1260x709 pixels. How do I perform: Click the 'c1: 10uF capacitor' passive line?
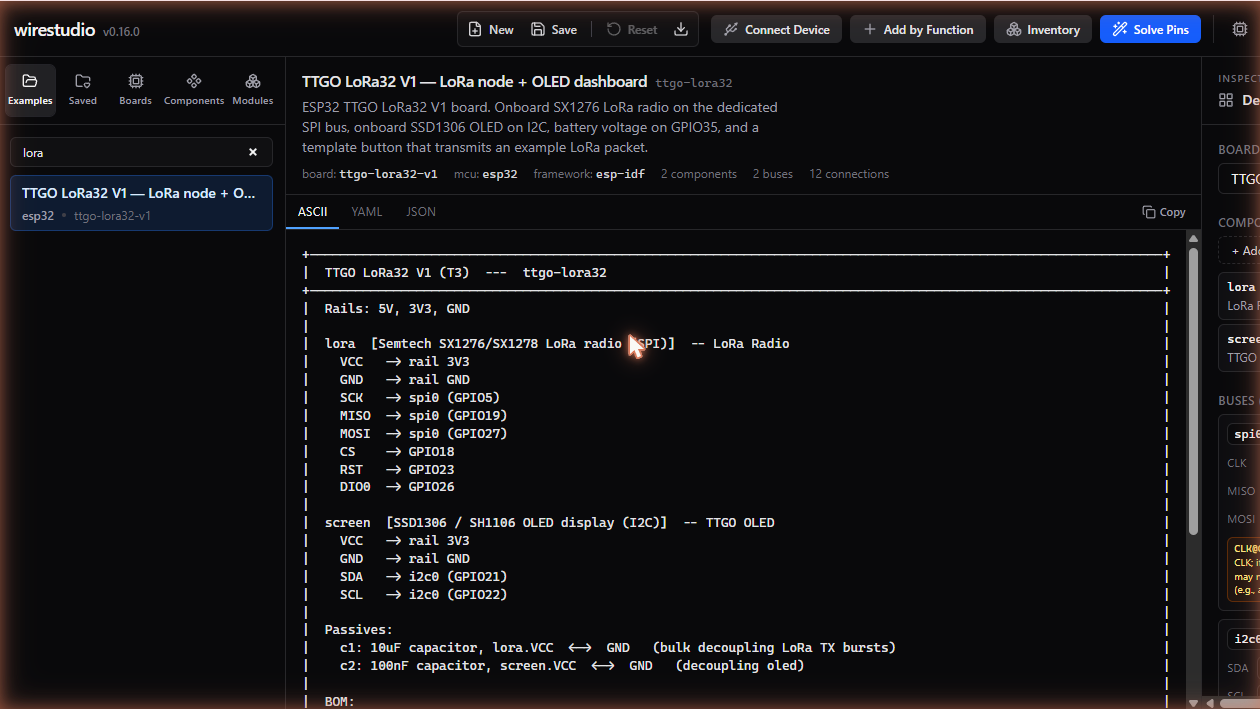click(x=618, y=648)
